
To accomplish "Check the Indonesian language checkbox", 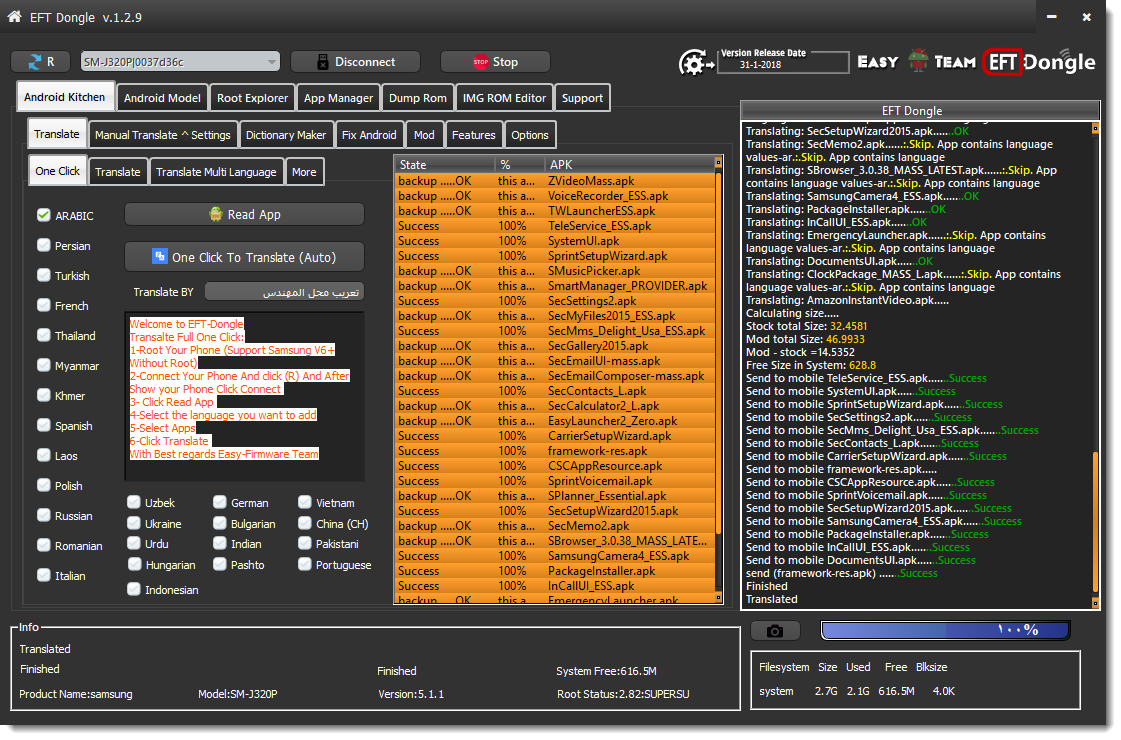I will [134, 589].
